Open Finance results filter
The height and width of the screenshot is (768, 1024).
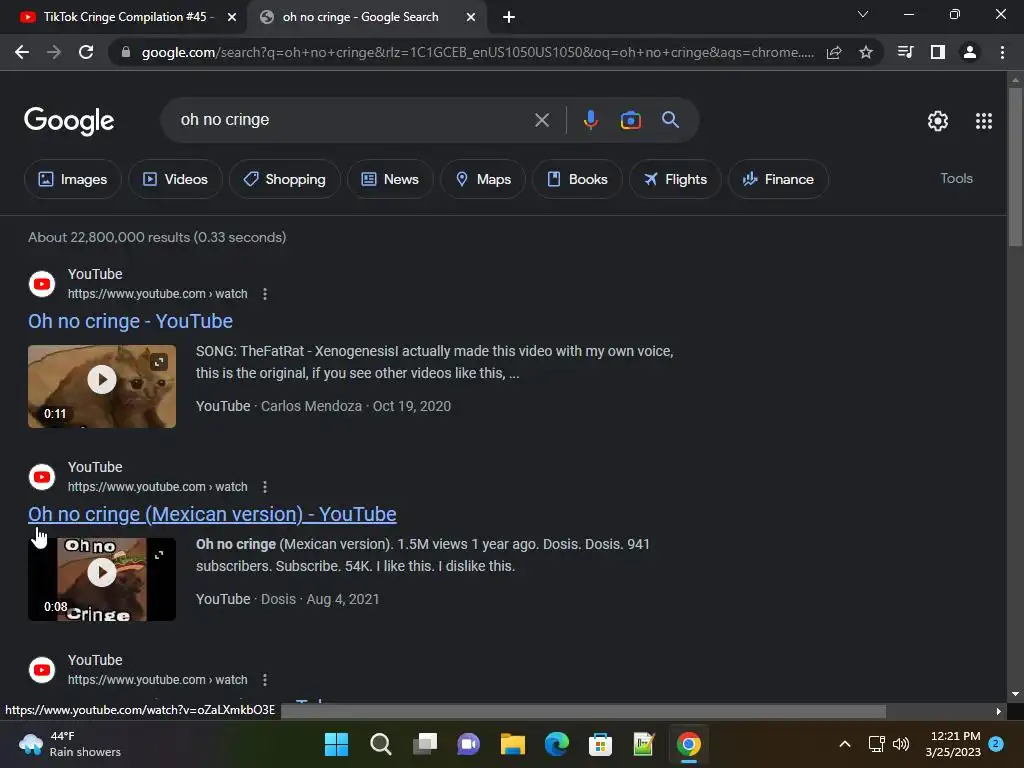click(778, 179)
